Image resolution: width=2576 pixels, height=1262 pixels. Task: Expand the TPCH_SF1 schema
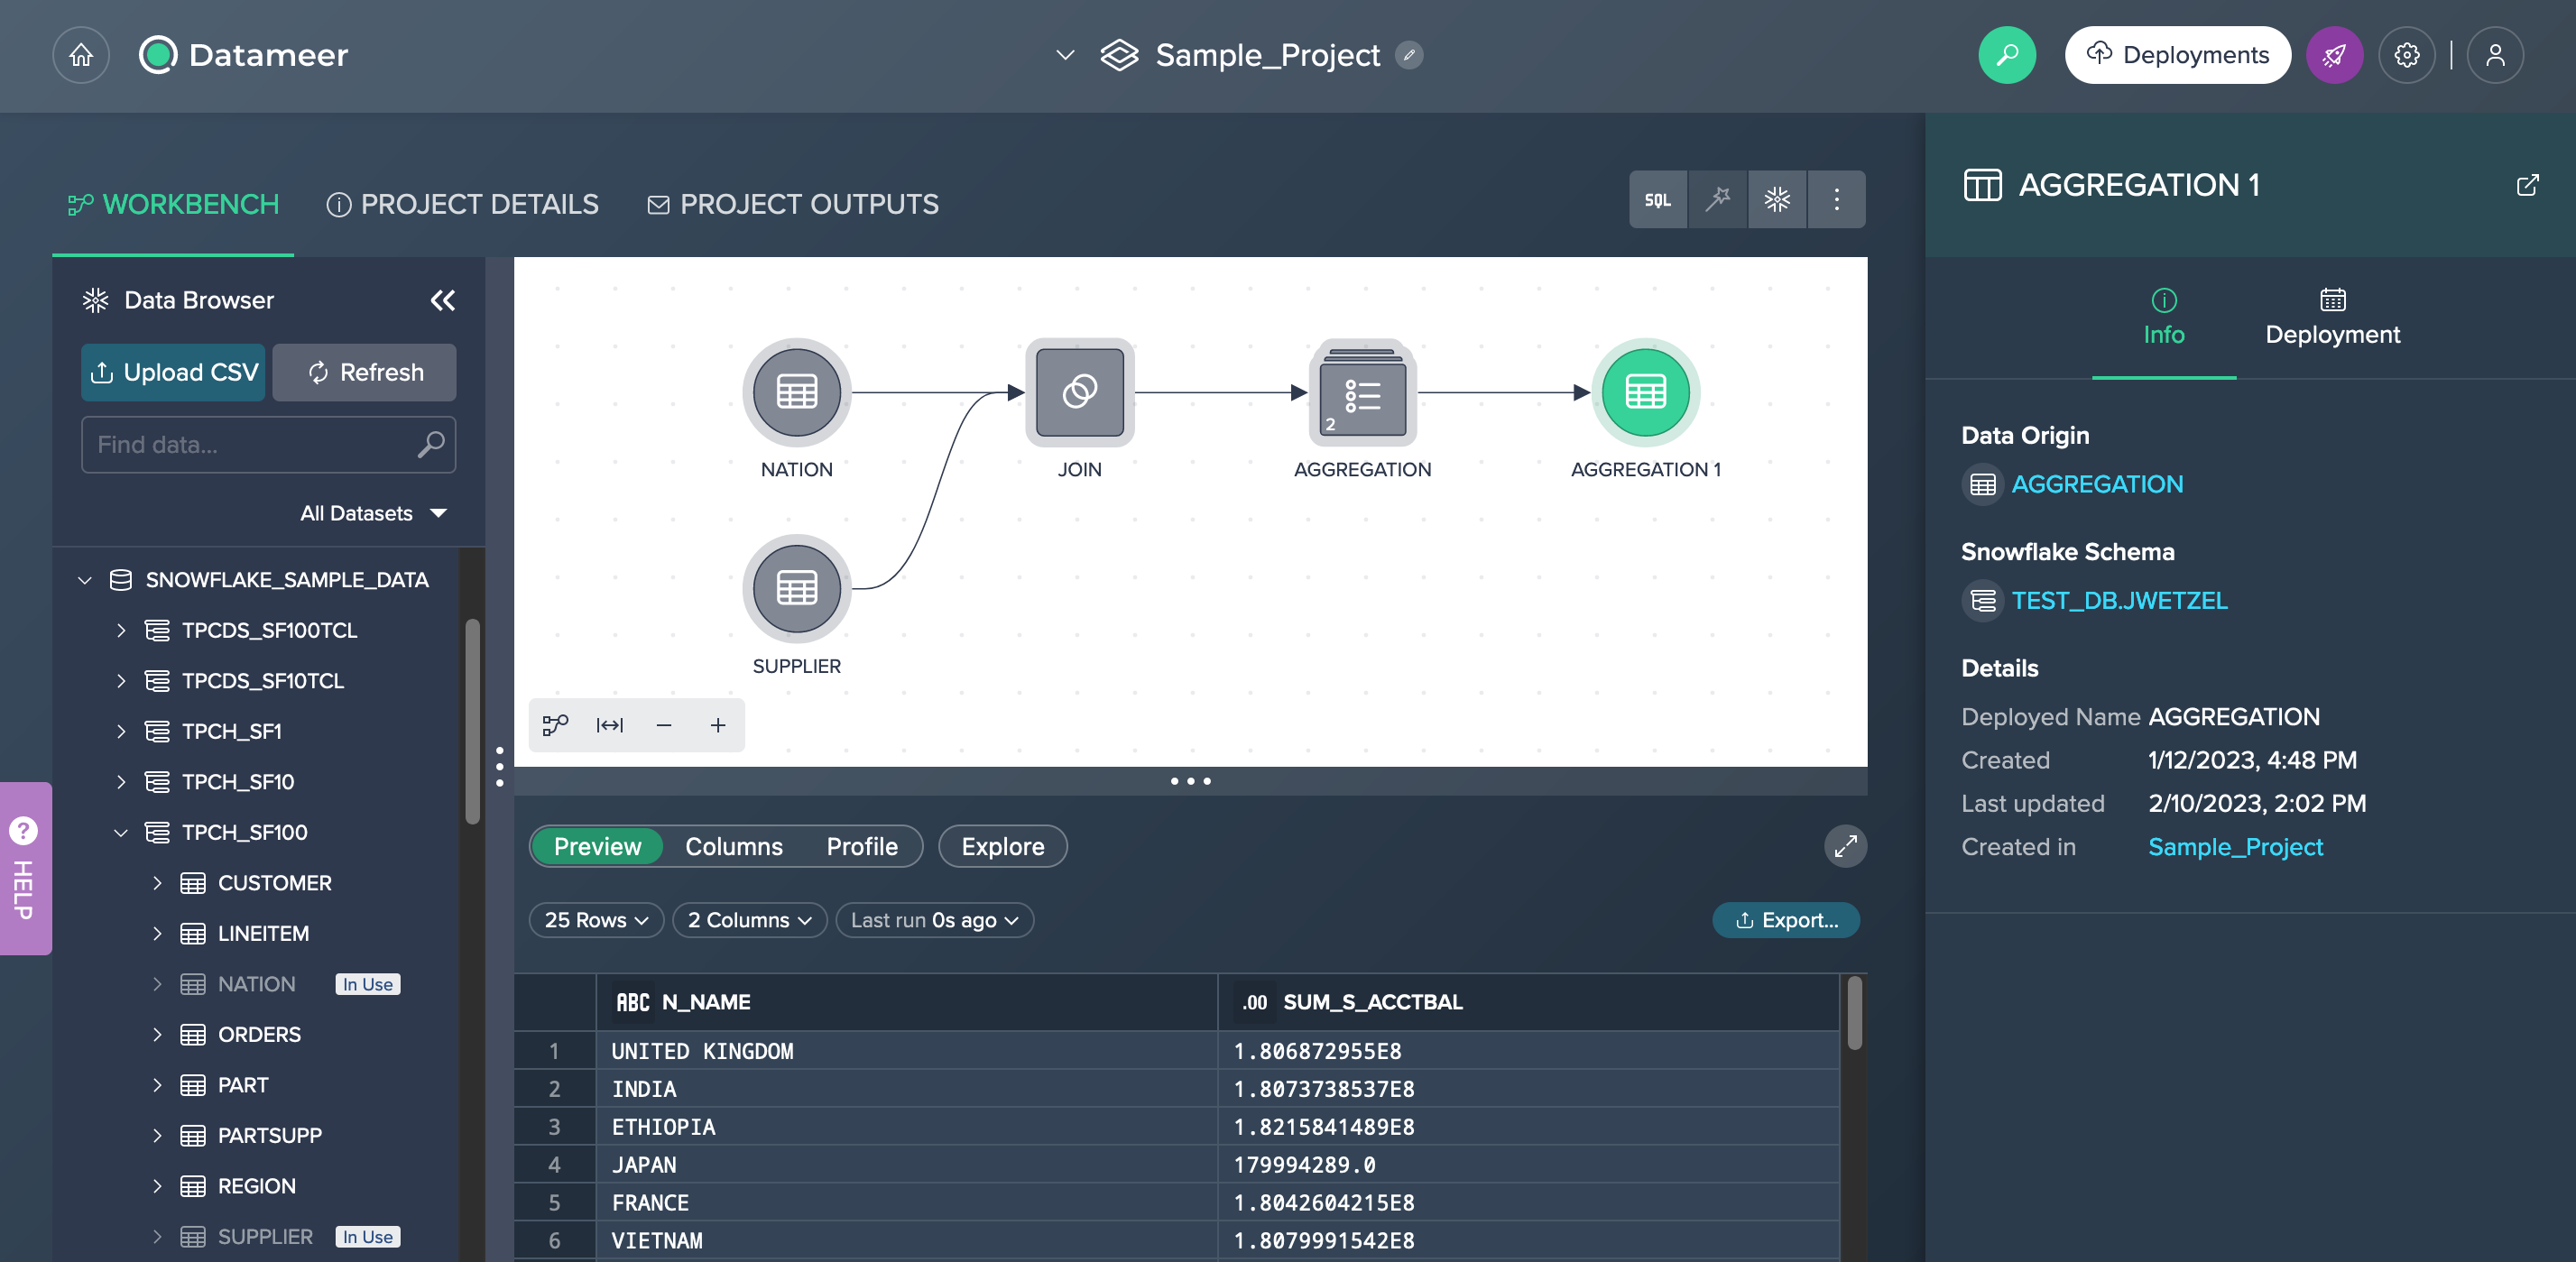click(x=121, y=731)
